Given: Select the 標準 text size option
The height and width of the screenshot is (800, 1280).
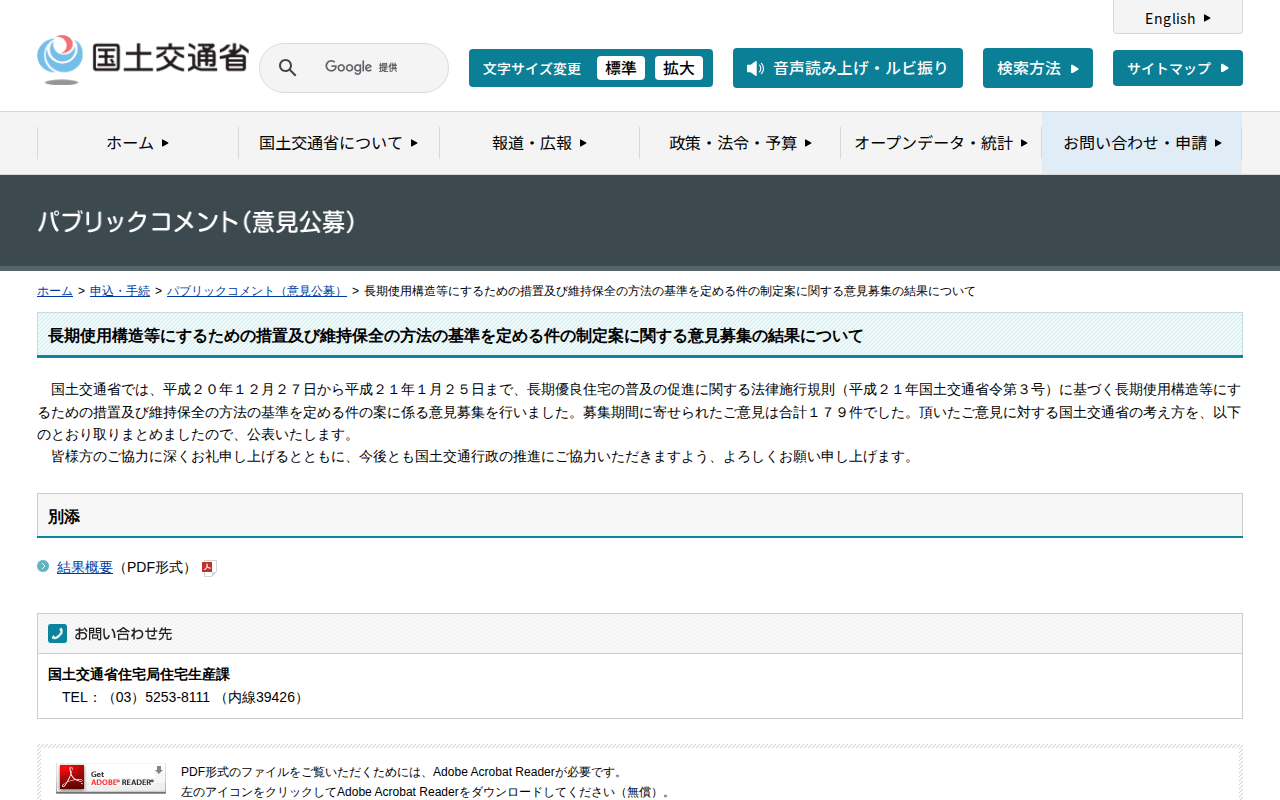Looking at the screenshot, I should [620, 68].
